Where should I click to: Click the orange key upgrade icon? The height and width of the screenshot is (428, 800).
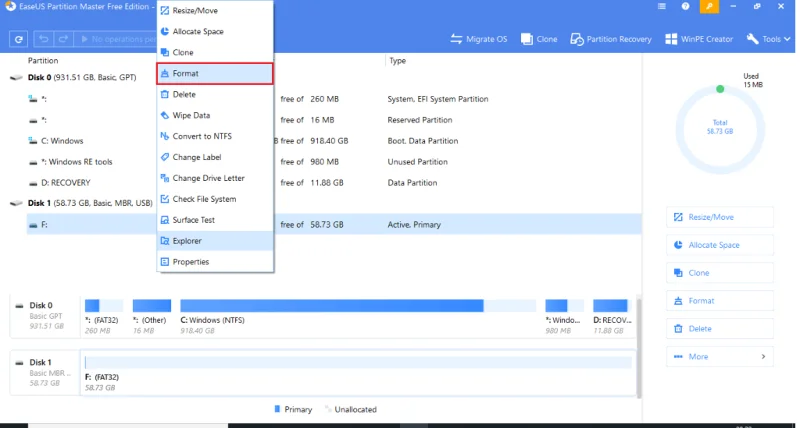coord(709,7)
